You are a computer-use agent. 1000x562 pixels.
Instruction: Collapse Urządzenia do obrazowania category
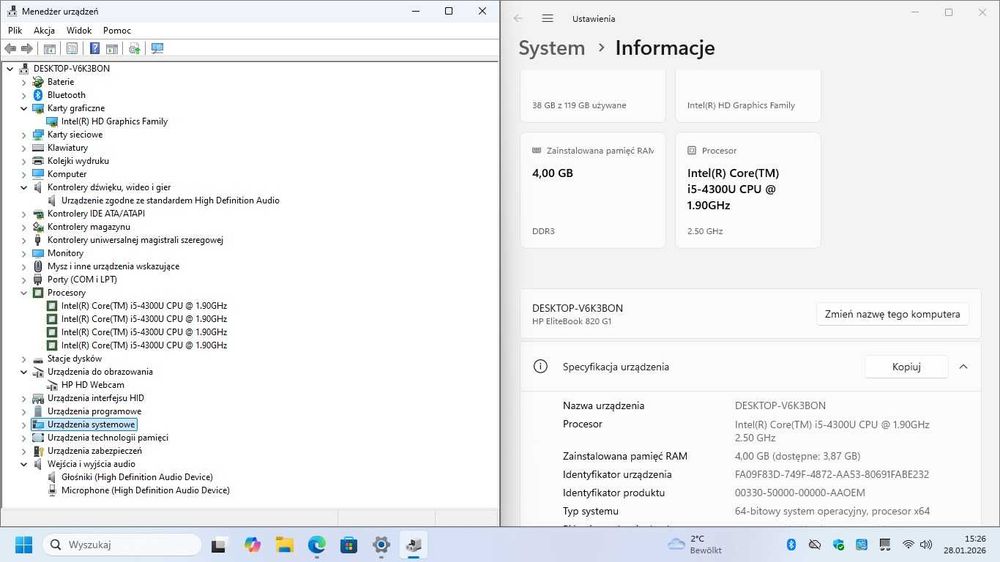[24, 372]
